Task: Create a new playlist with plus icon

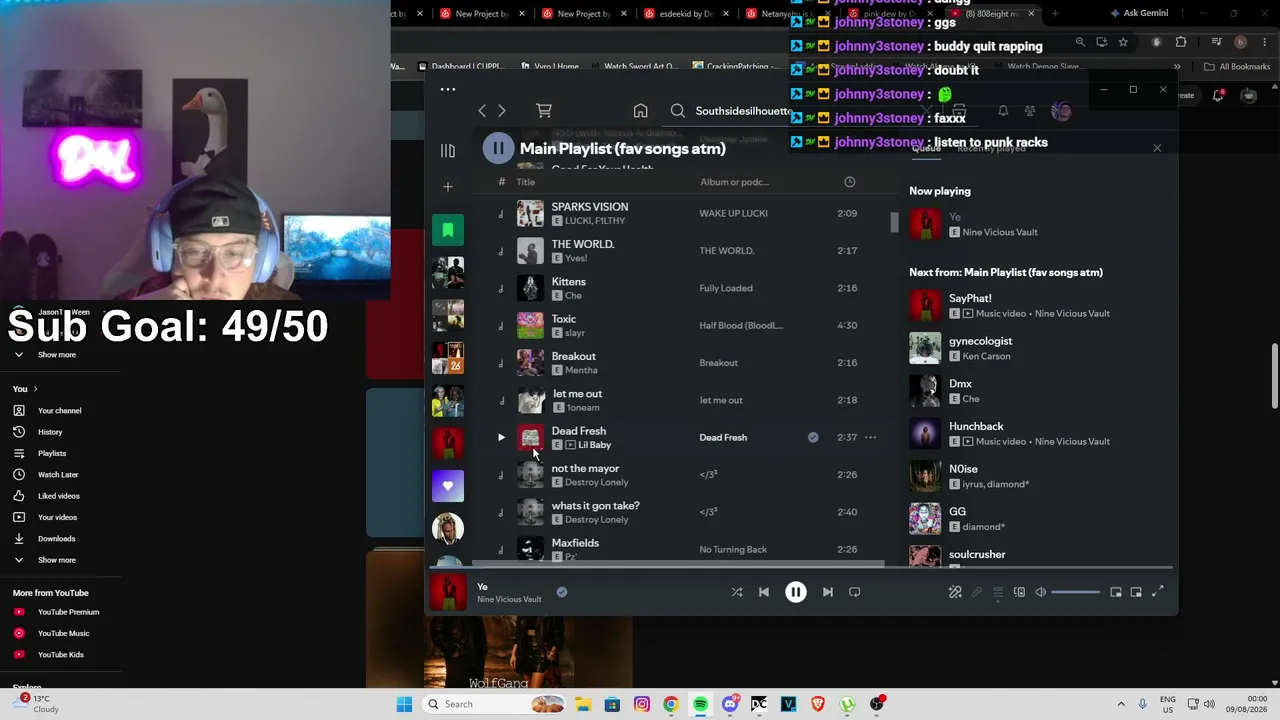Action: click(448, 187)
